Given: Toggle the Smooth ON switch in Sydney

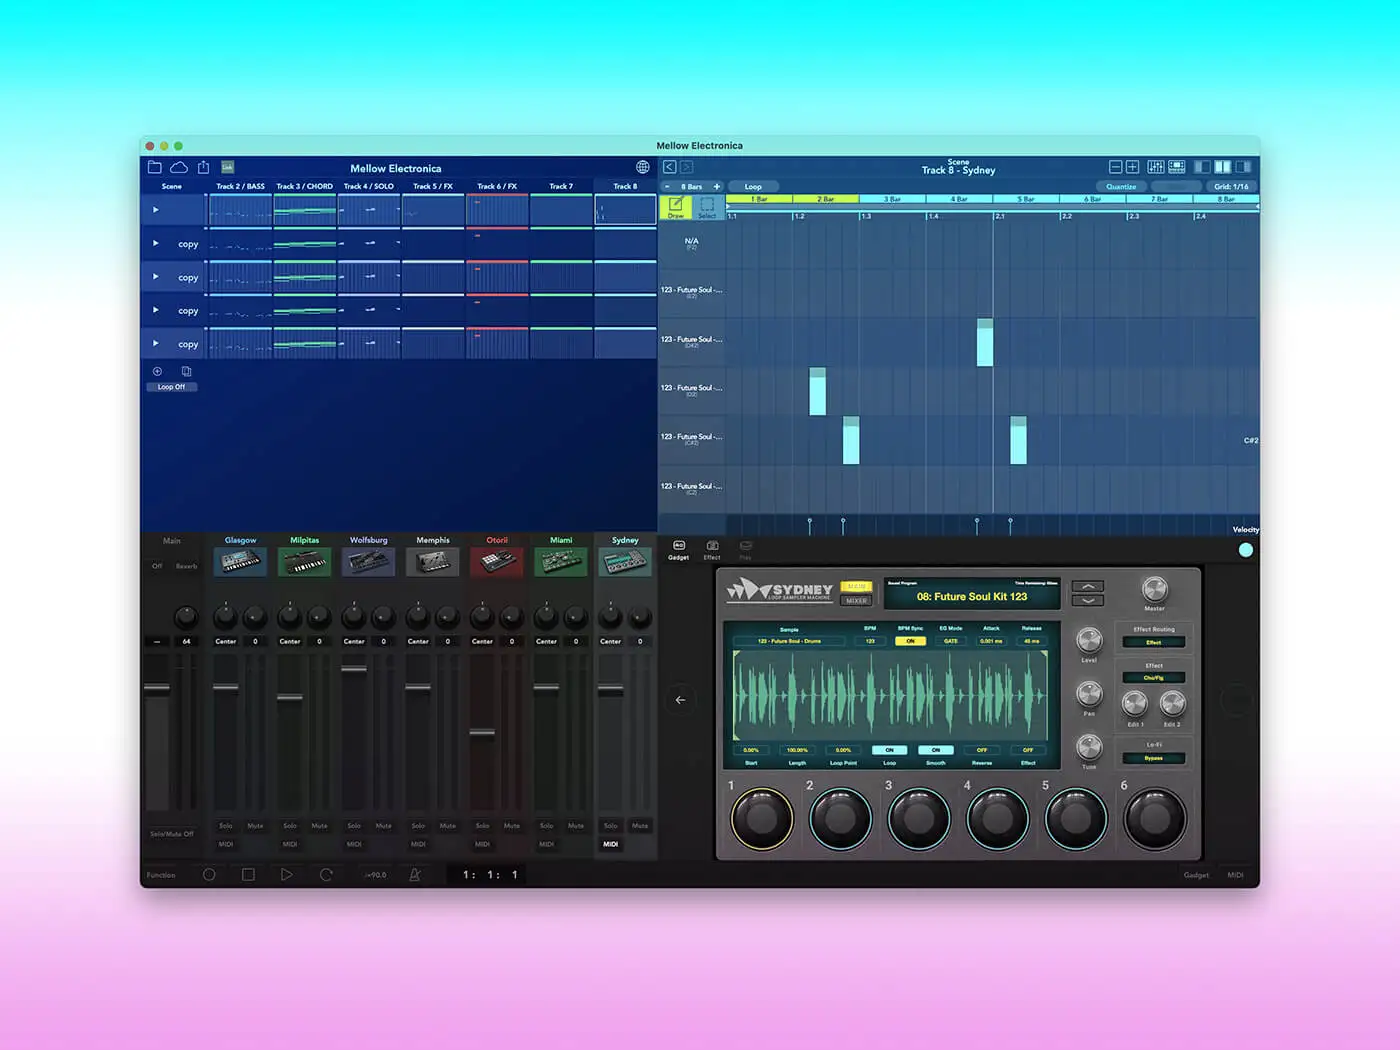Looking at the screenshot, I should click(x=936, y=750).
